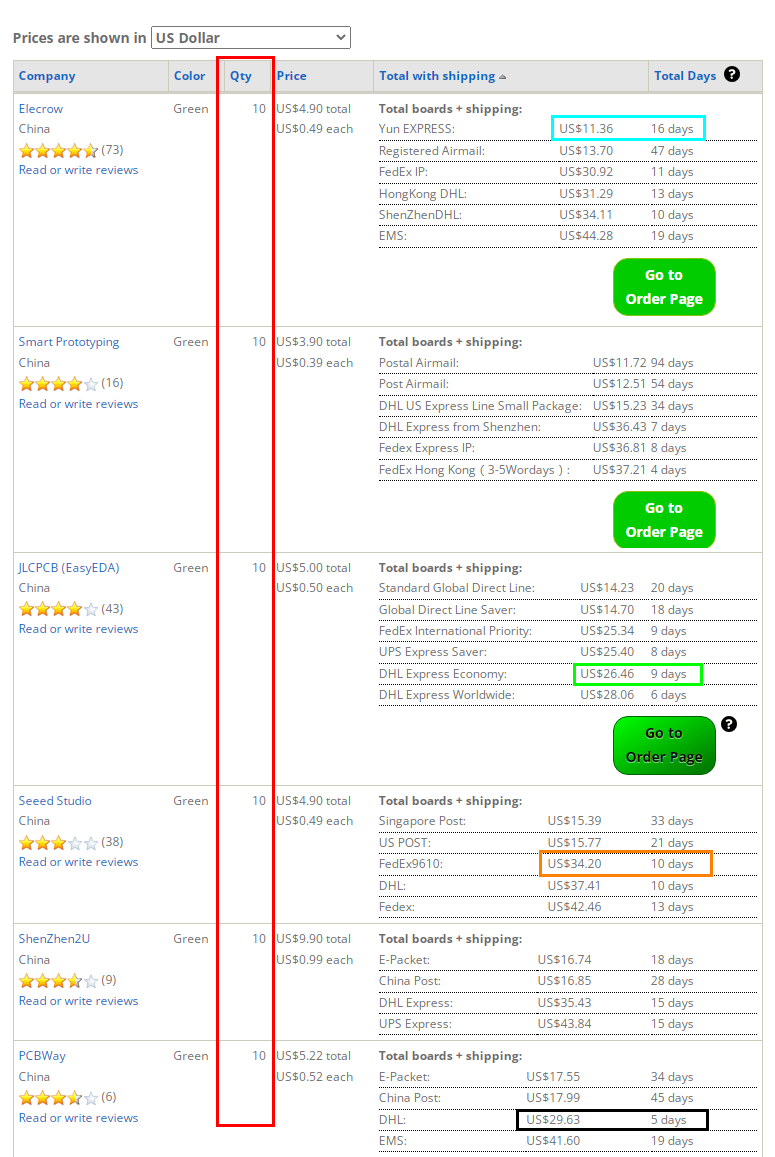
Task: Click Elecrow price US$4.90 total
Action: tap(314, 108)
